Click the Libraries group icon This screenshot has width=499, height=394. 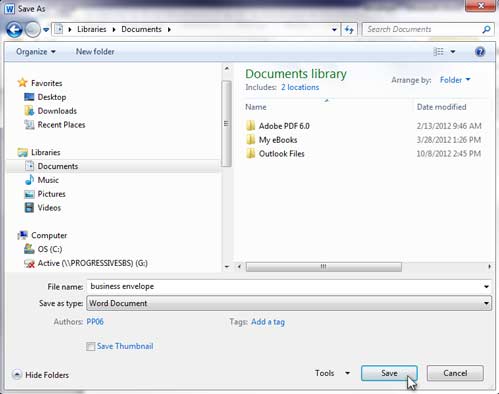(23, 152)
